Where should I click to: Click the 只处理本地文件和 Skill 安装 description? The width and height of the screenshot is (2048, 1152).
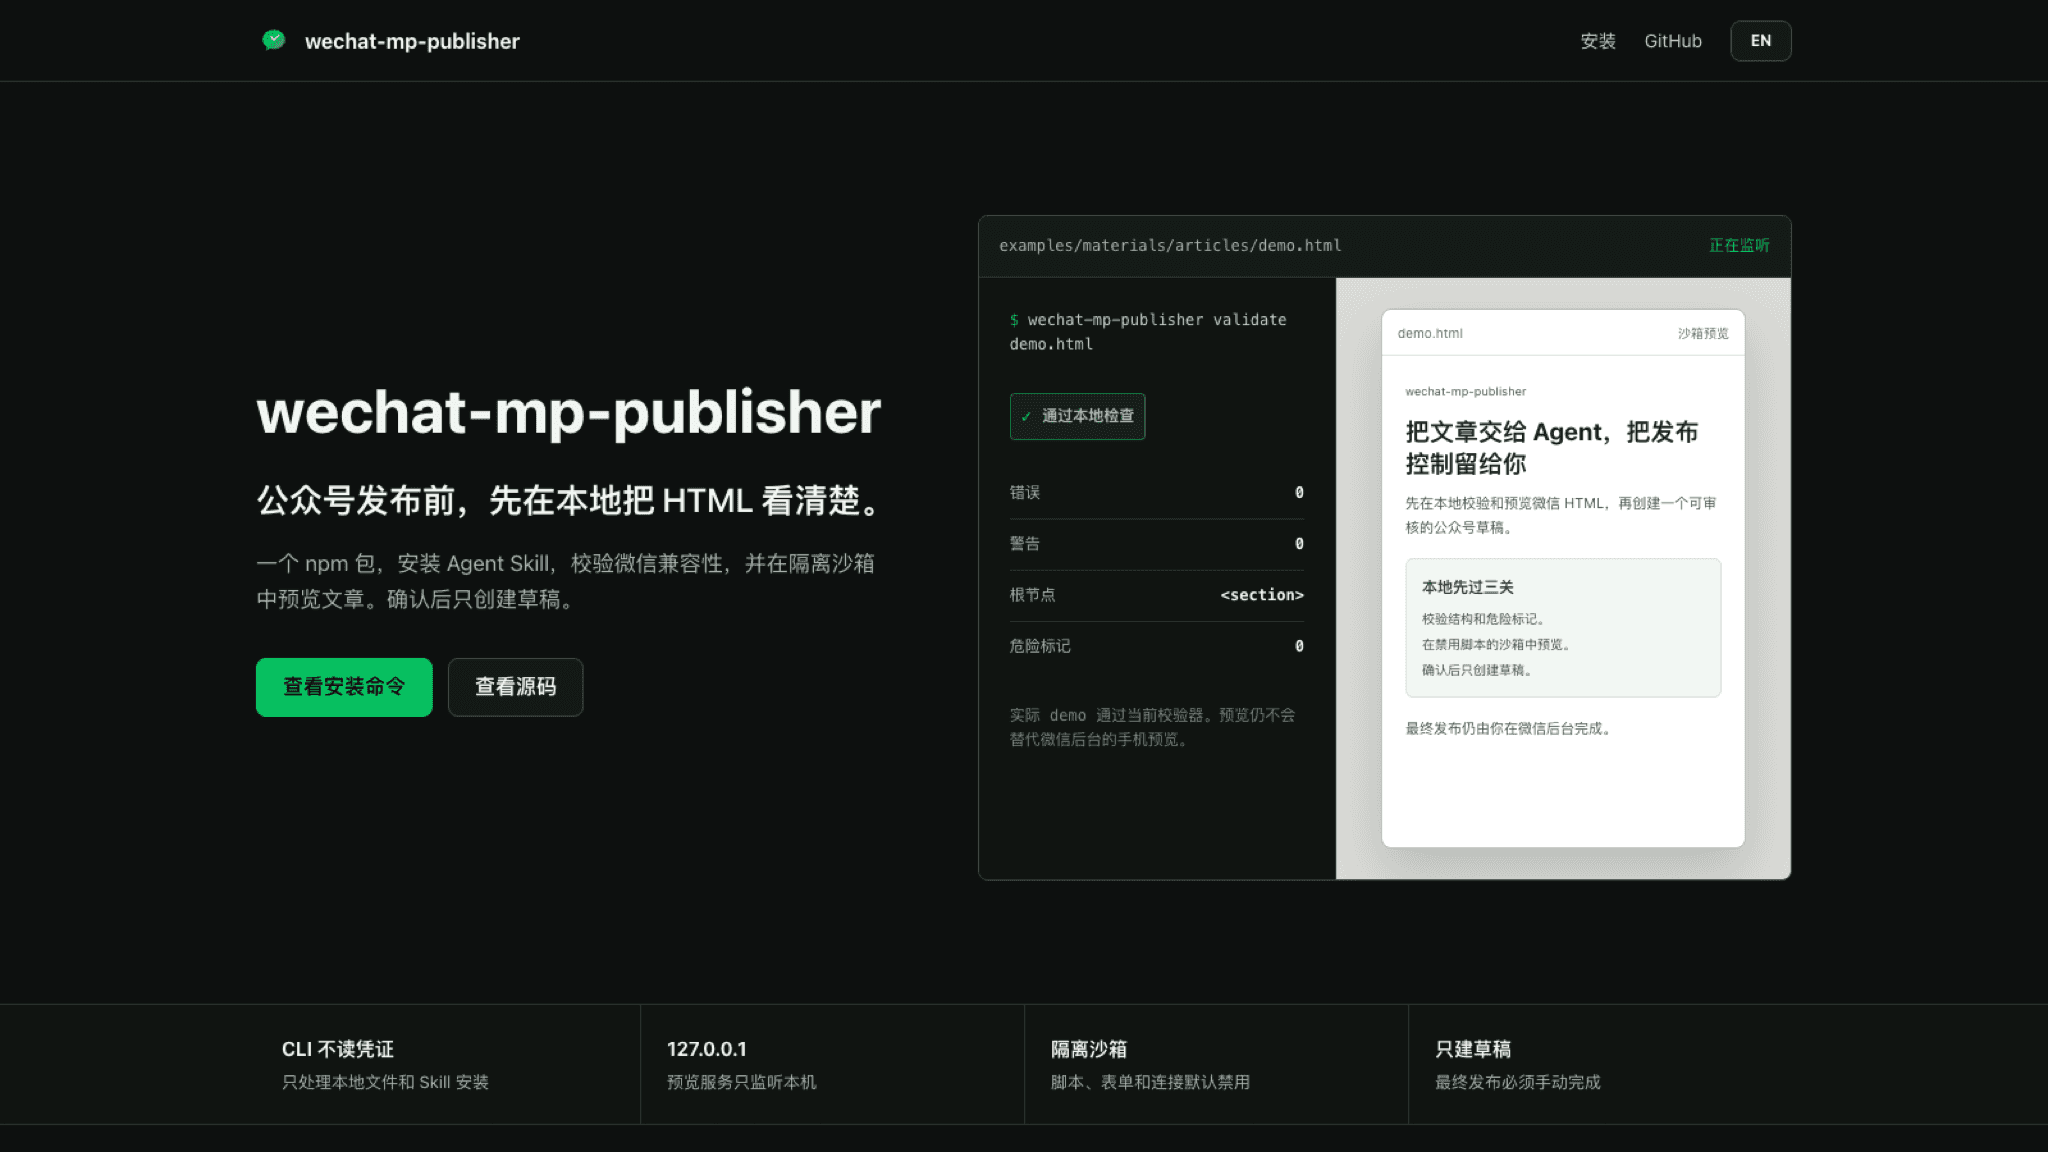point(385,1082)
